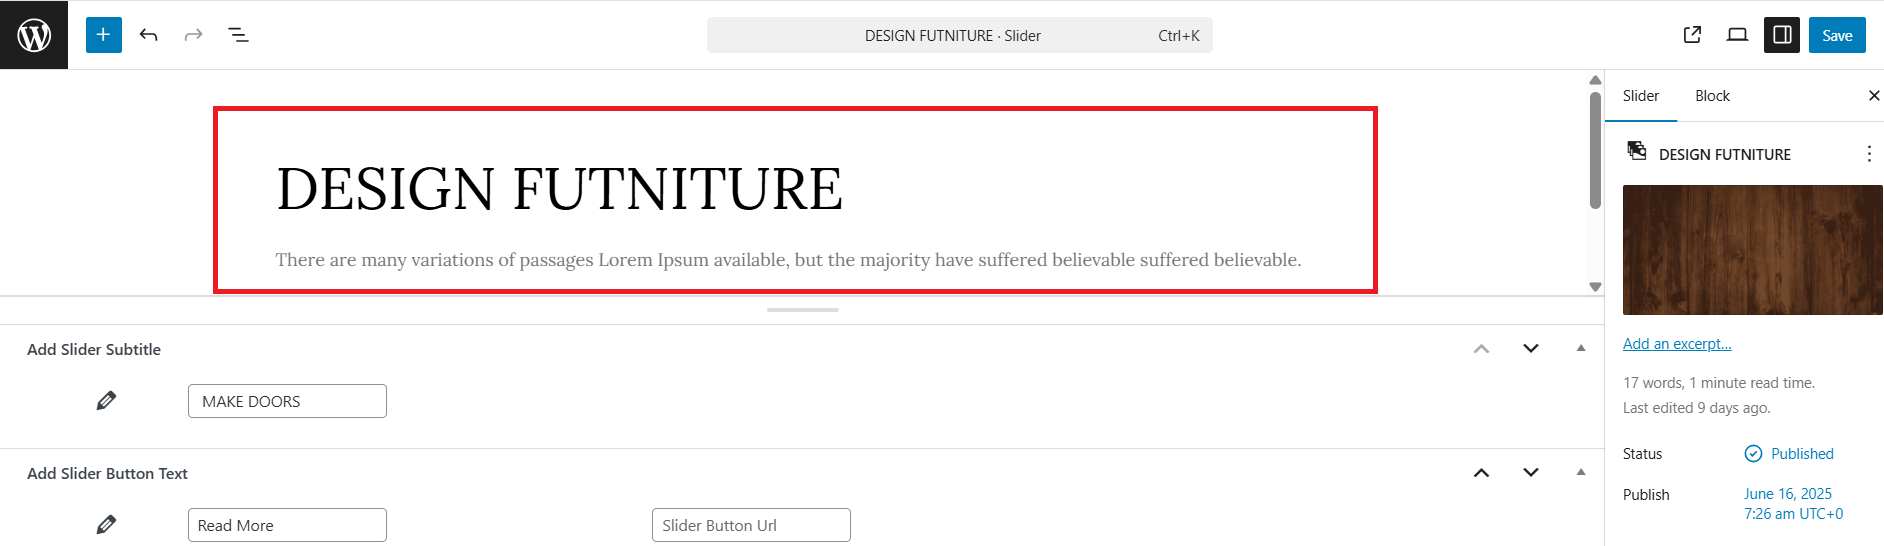Switch to the Block tab

pyautogui.click(x=1712, y=96)
